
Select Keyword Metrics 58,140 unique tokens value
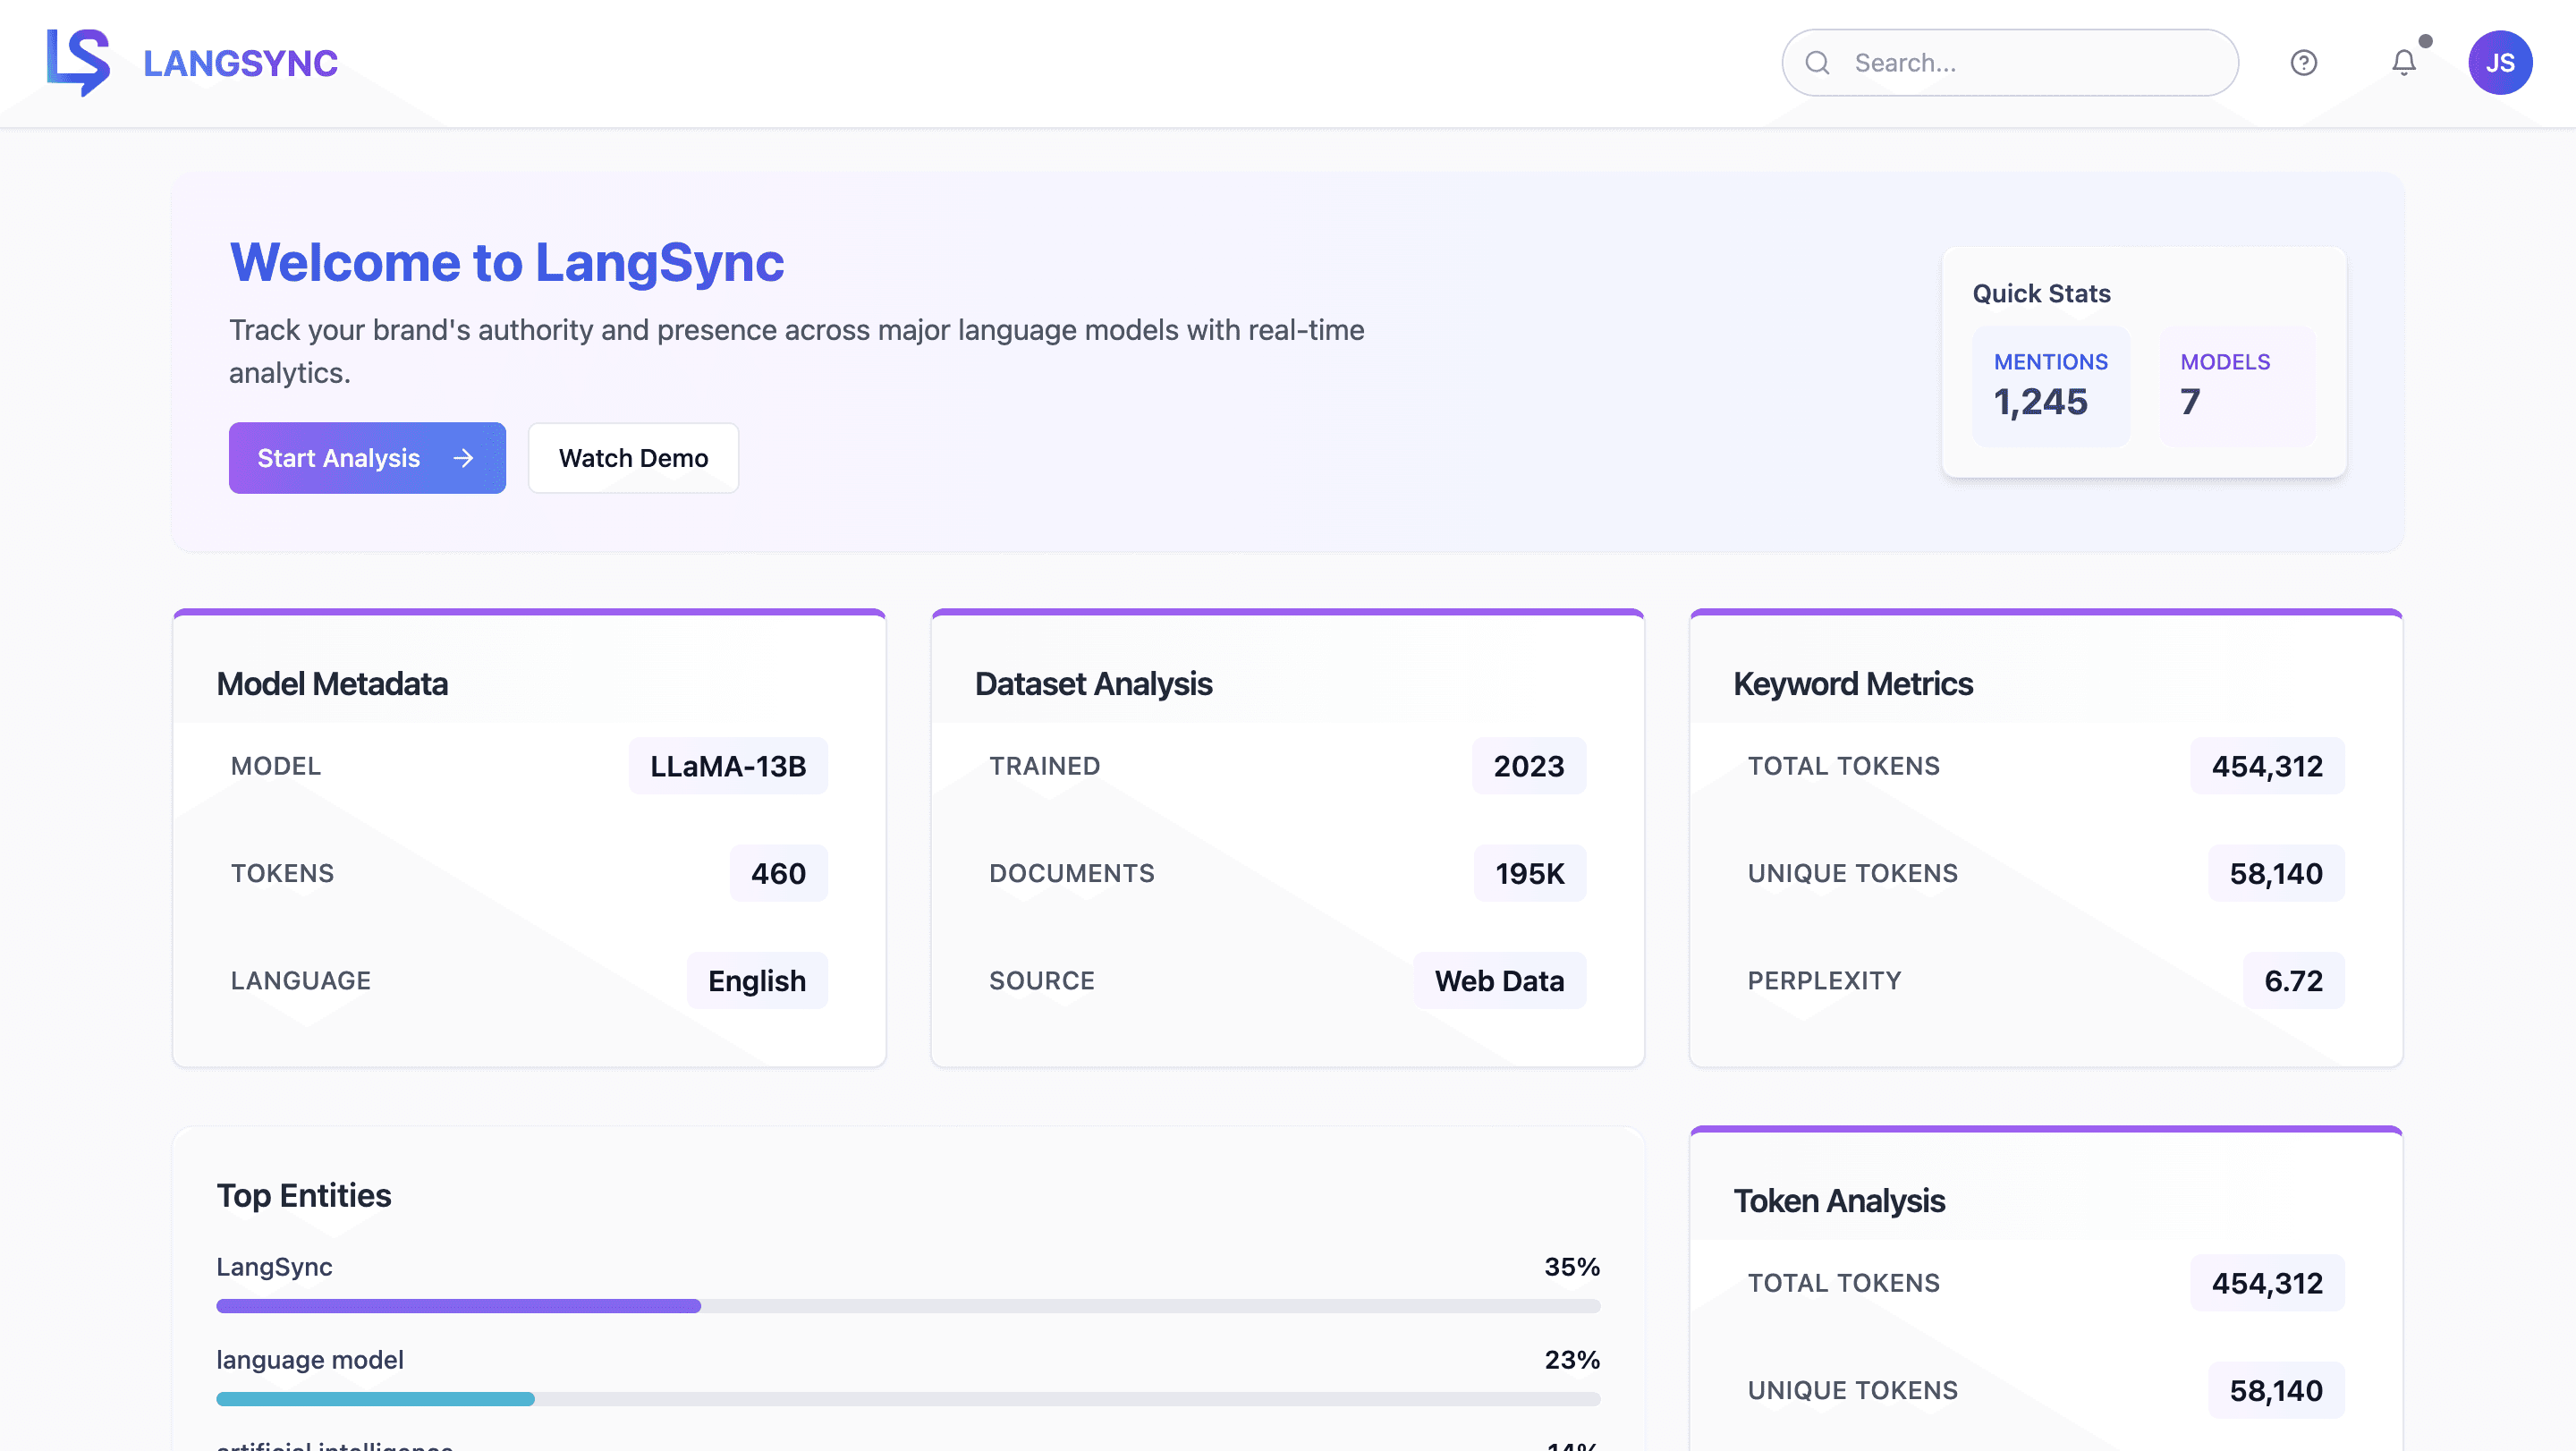(2276, 874)
